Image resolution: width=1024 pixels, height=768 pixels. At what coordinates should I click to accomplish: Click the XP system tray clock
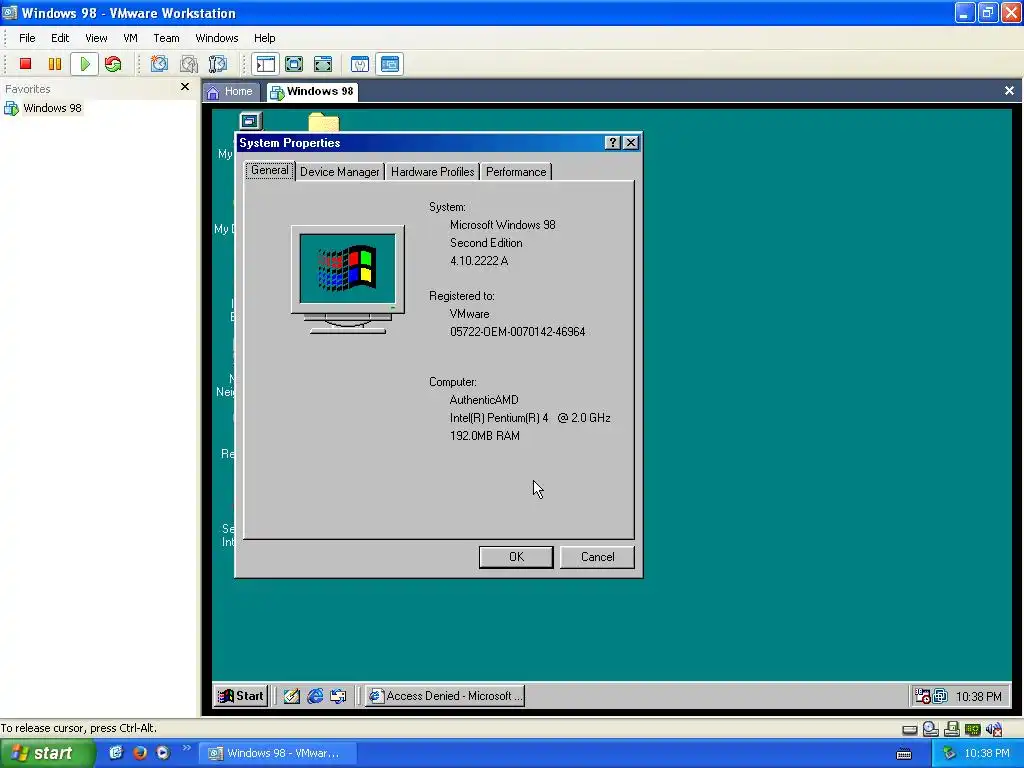pyautogui.click(x=986, y=754)
